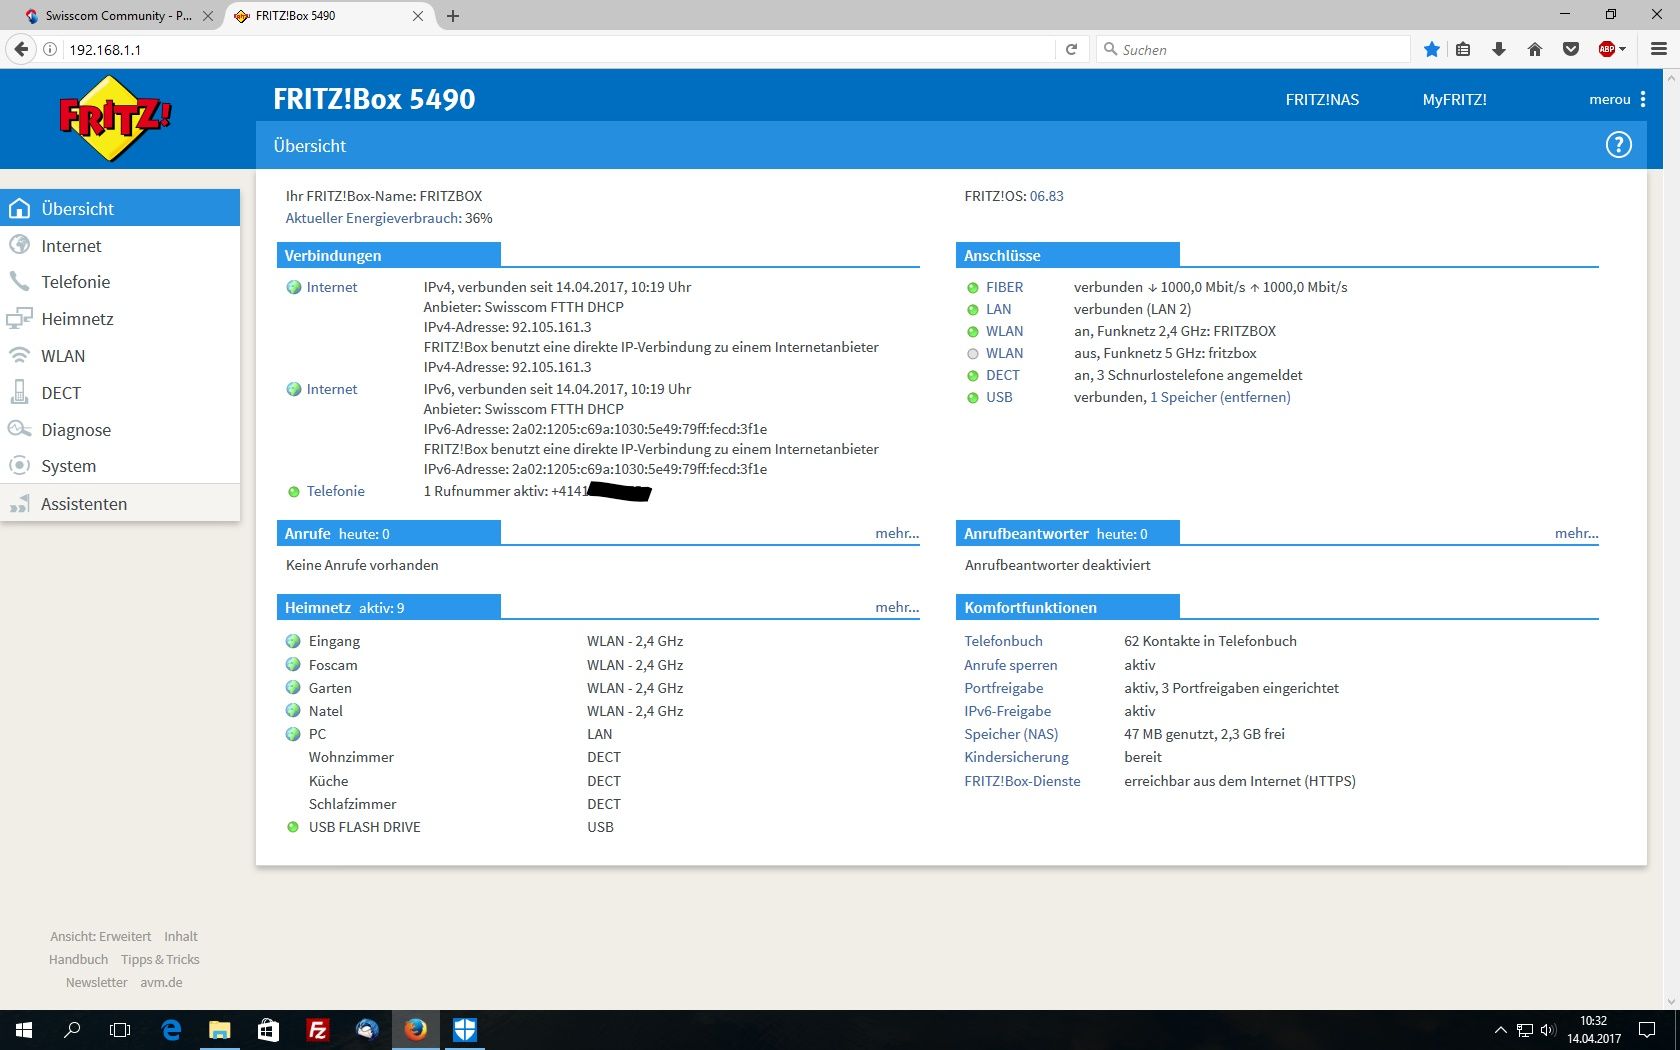Viewport: 1680px width, 1050px height.
Task: Click the USB link under Anschlüsse
Action: click(x=999, y=397)
